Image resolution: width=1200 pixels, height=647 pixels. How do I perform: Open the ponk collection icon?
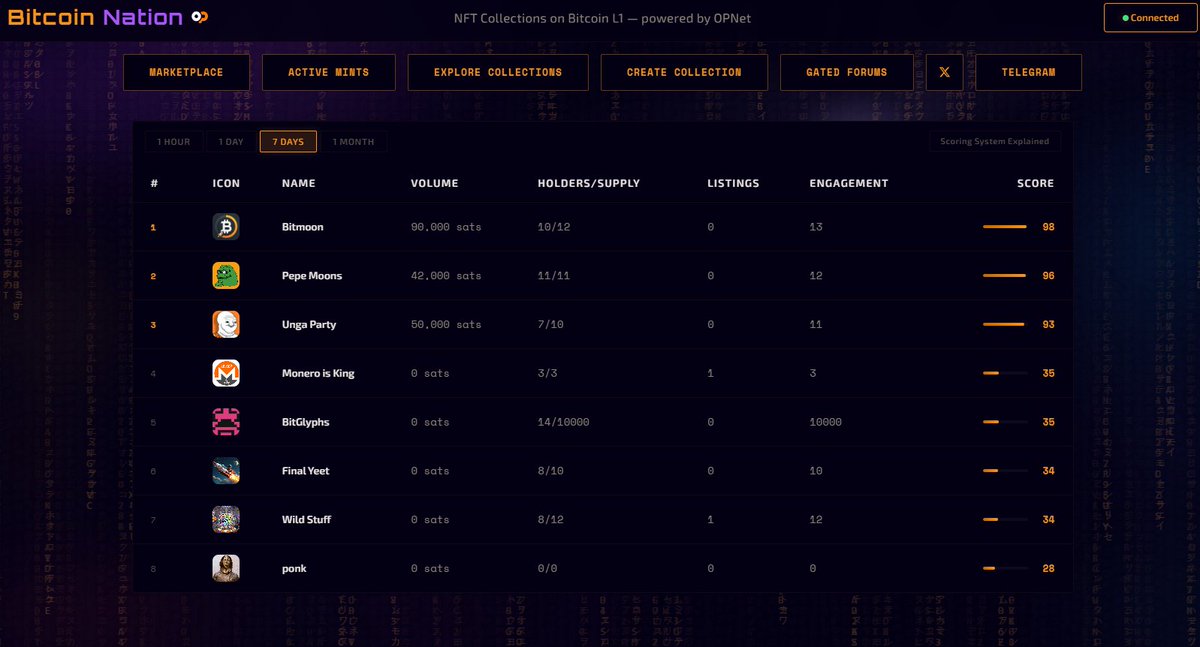click(226, 568)
